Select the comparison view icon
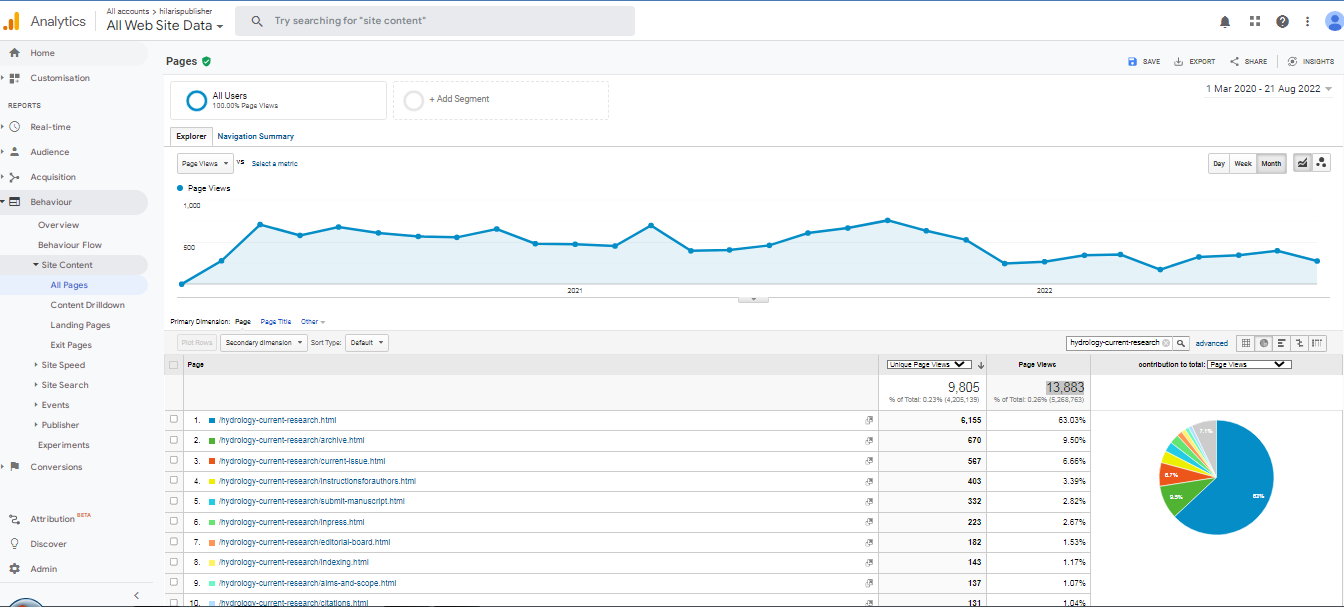This screenshot has height=607, width=1344. click(1300, 343)
